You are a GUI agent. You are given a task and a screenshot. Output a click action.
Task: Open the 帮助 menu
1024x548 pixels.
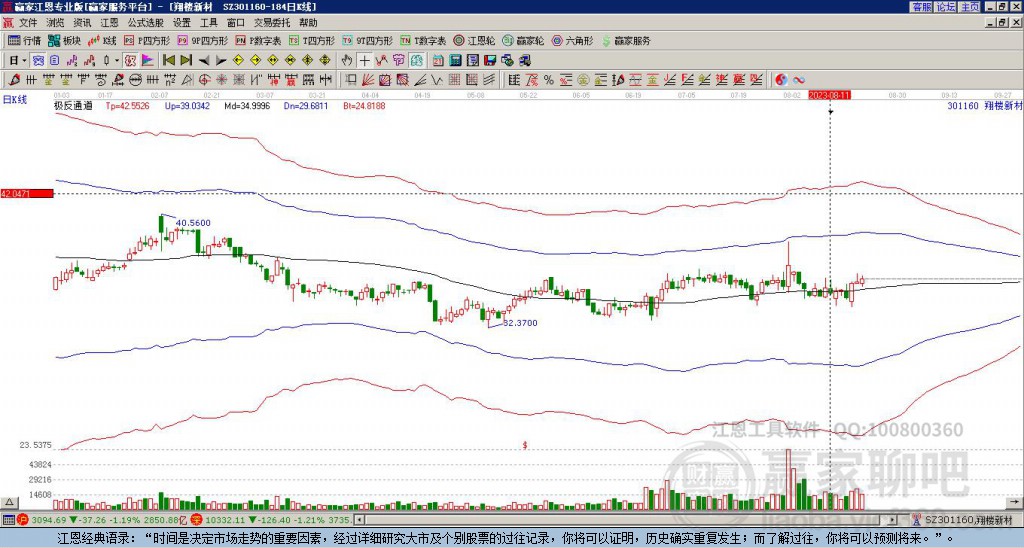pyautogui.click(x=308, y=23)
